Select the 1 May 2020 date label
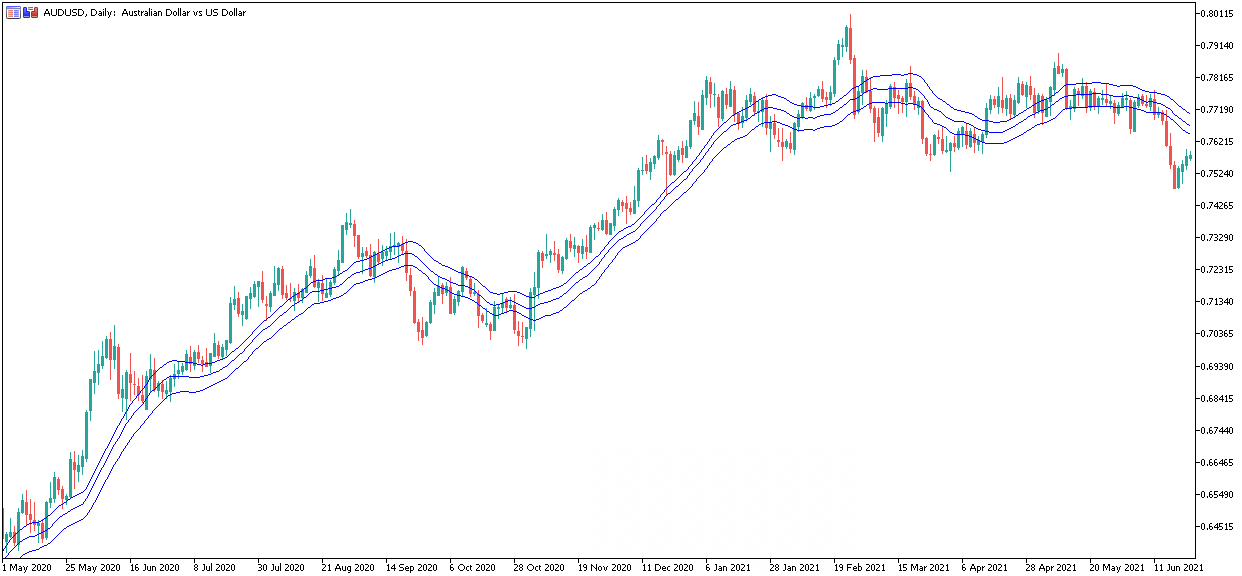This screenshot has width=1242, height=576. point(28,567)
